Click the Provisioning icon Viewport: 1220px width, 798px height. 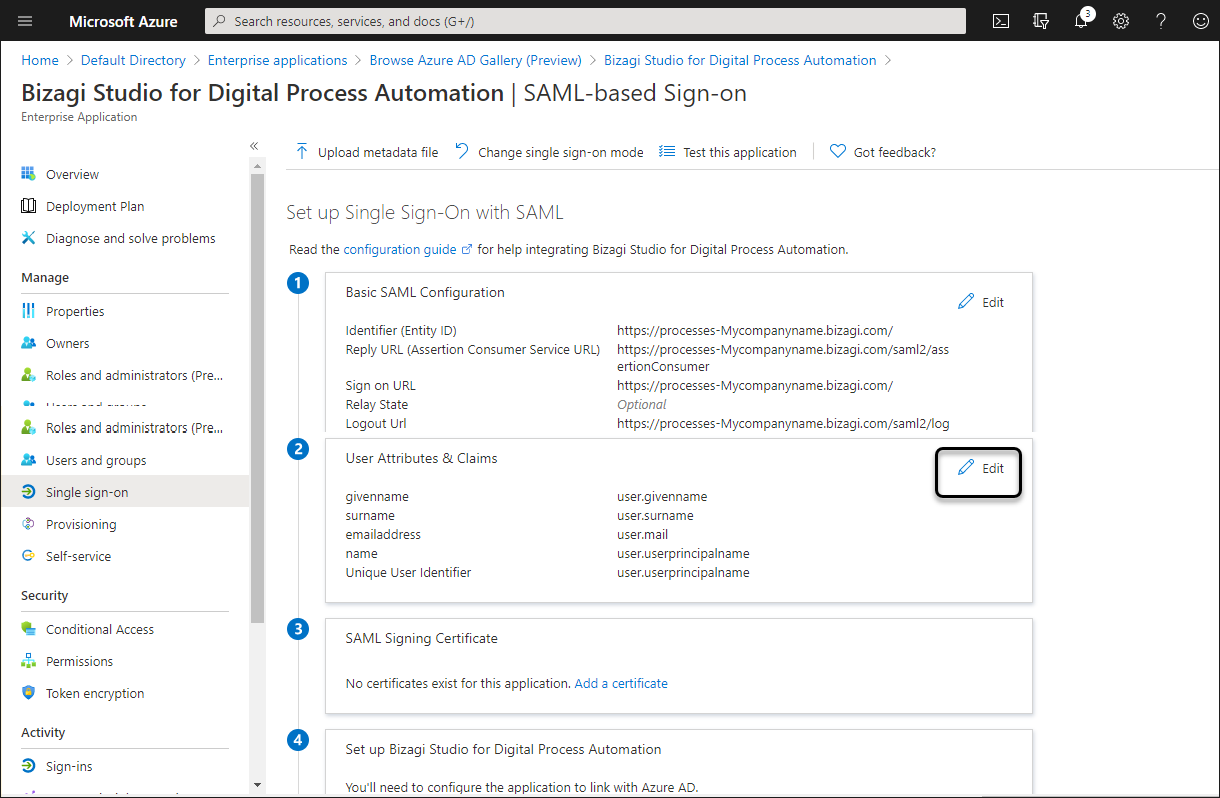28,524
